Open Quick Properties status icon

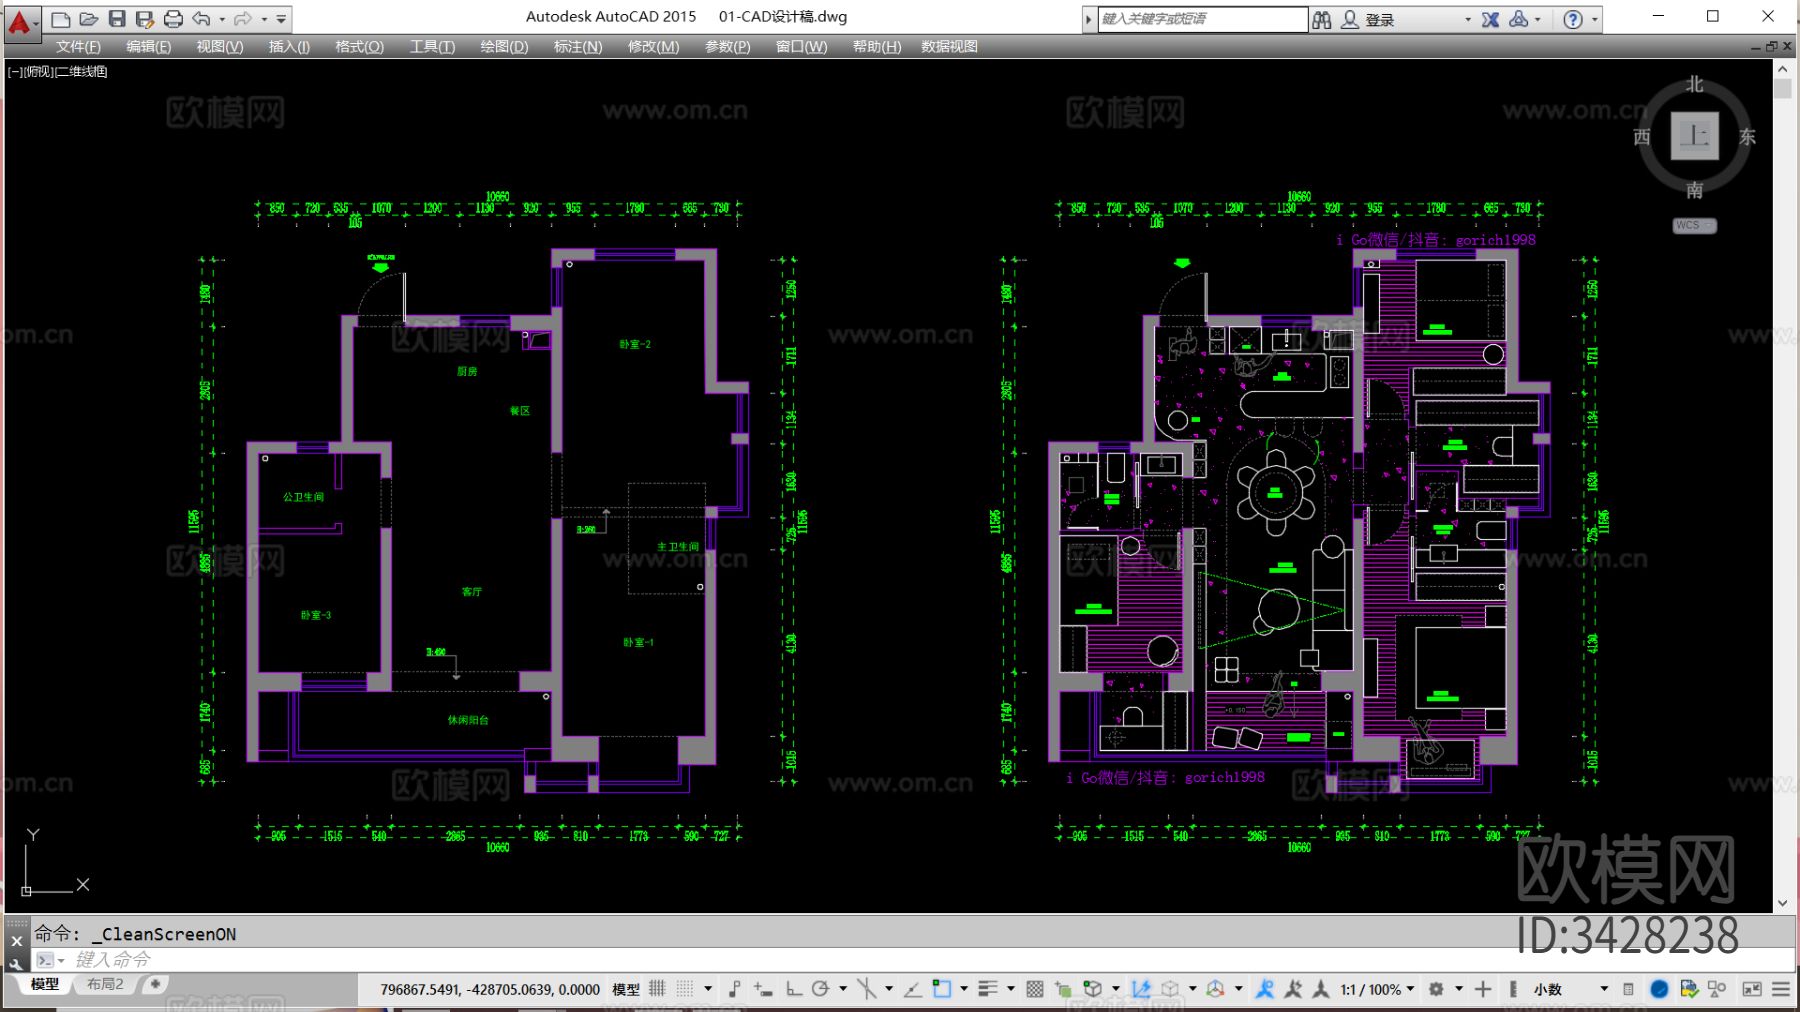1628,989
